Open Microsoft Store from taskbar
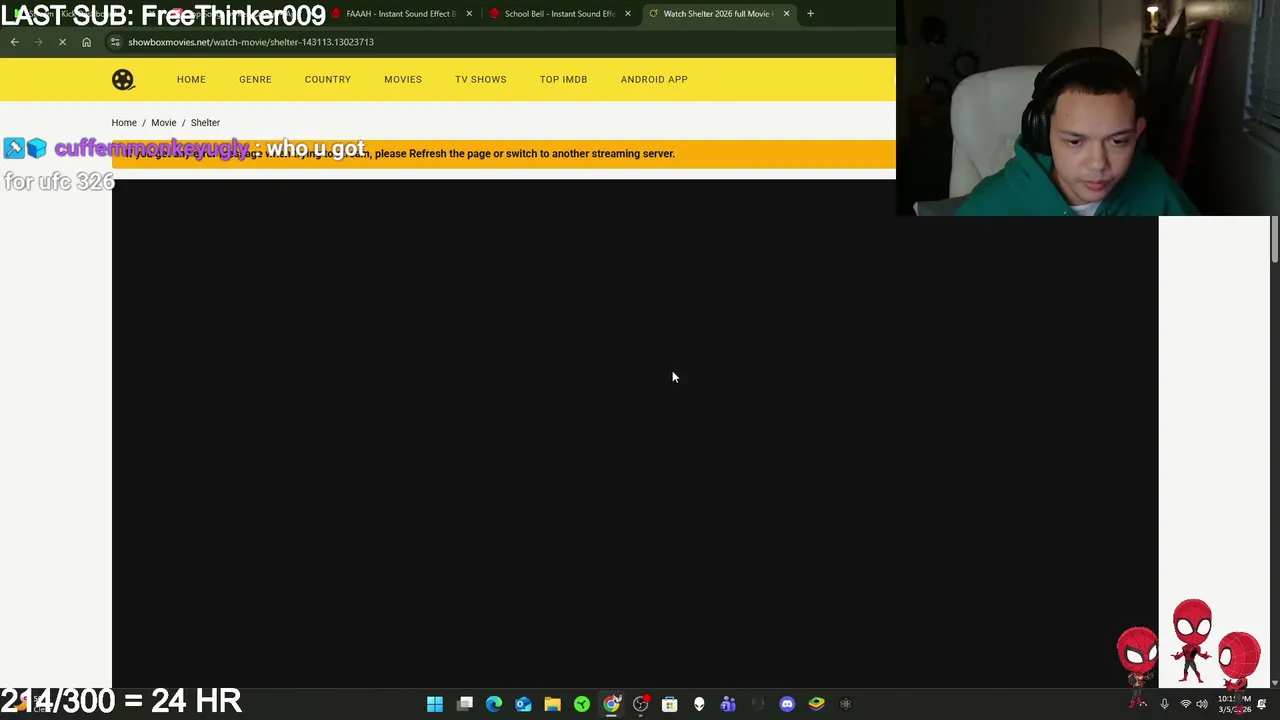Screen dimensions: 1280x720 coord(670,704)
